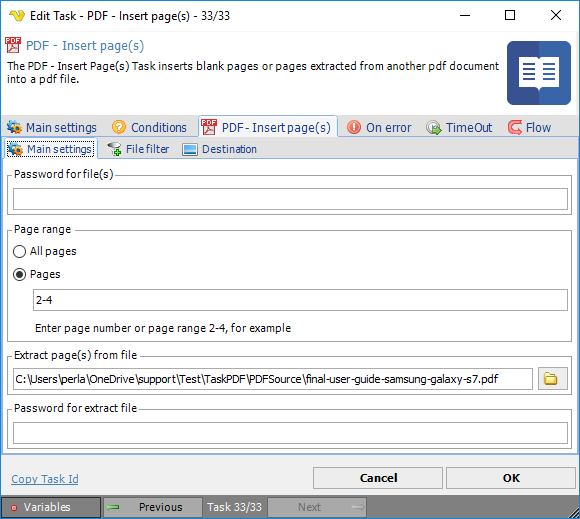Select the Pages radio button
Image resolution: width=580 pixels, height=519 pixels.
19,274
